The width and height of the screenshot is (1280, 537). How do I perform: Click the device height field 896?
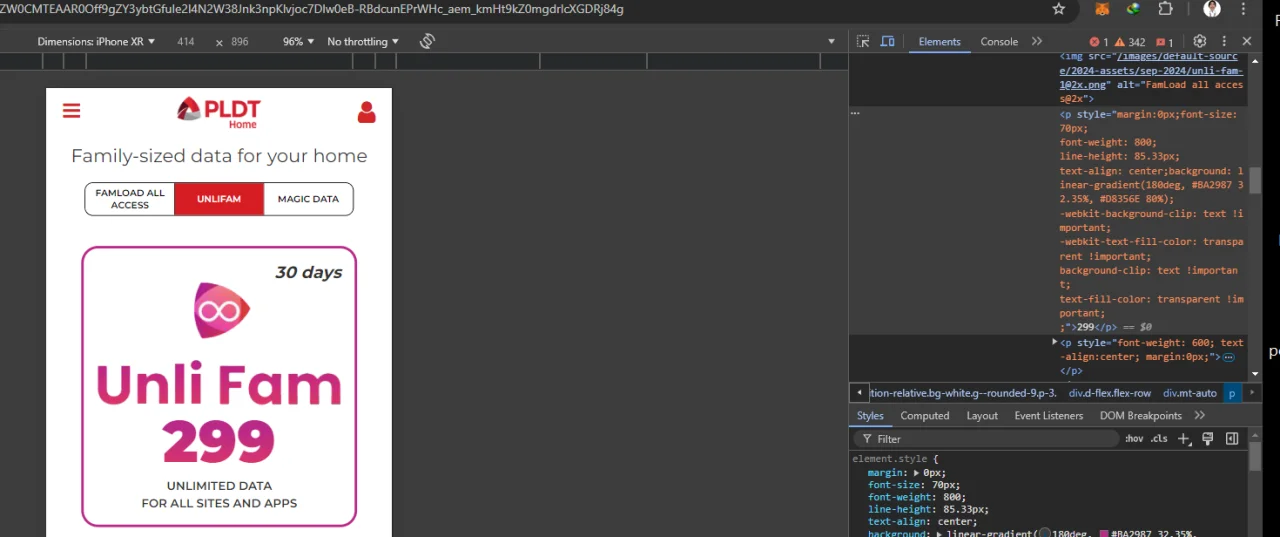pyautogui.click(x=240, y=42)
